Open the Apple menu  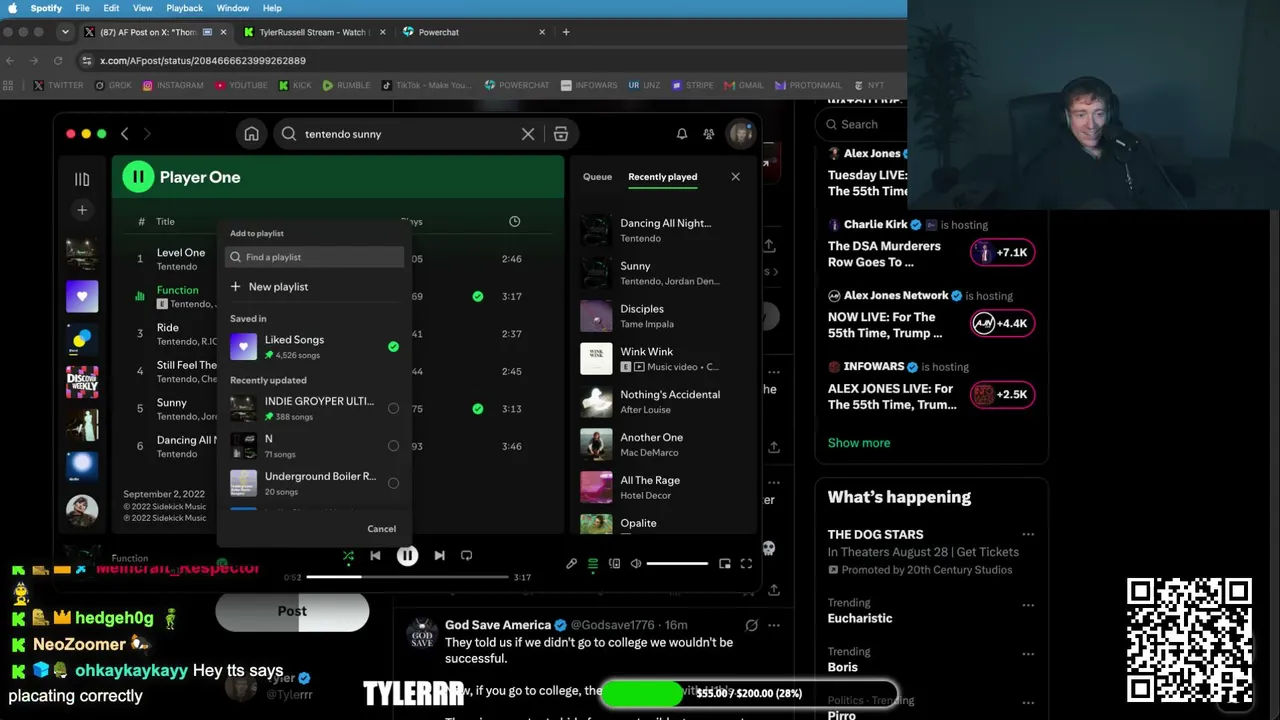click(12, 8)
